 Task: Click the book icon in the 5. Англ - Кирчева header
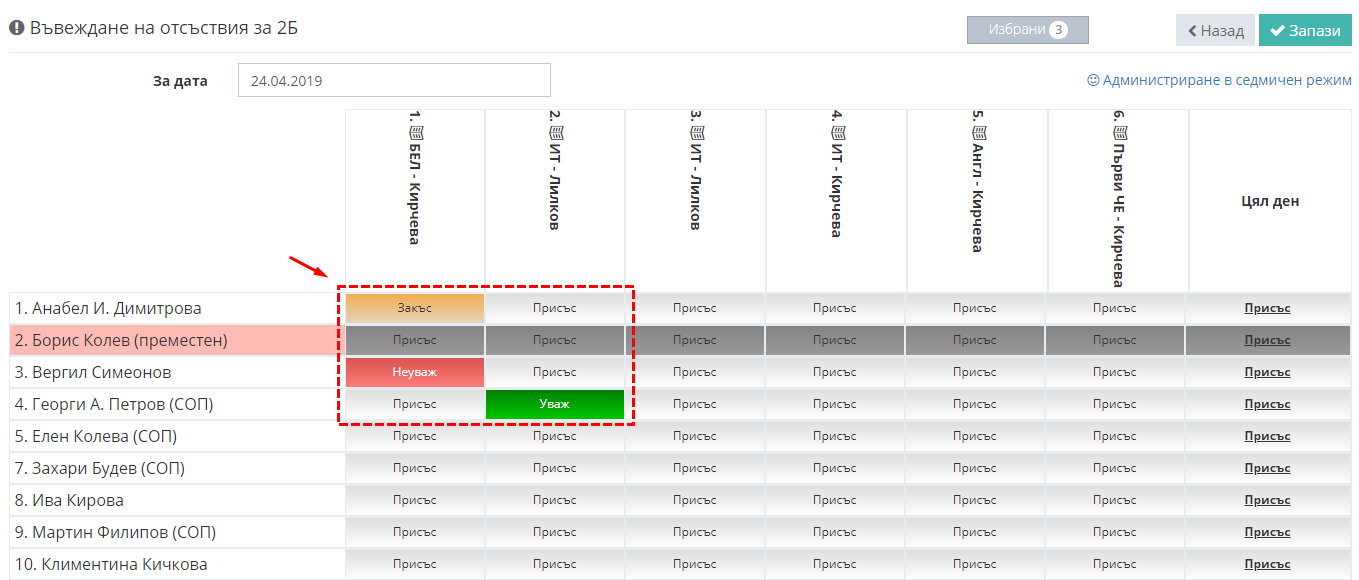977,132
